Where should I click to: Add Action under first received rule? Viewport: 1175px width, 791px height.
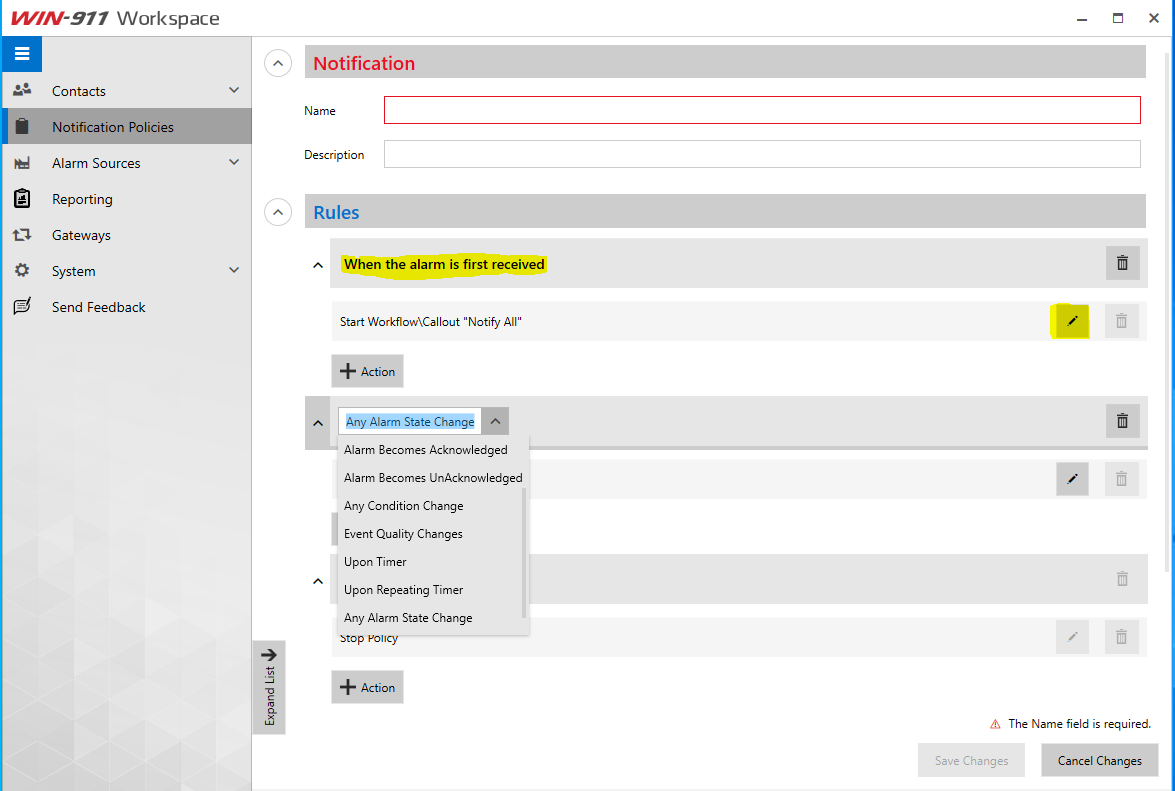(367, 371)
